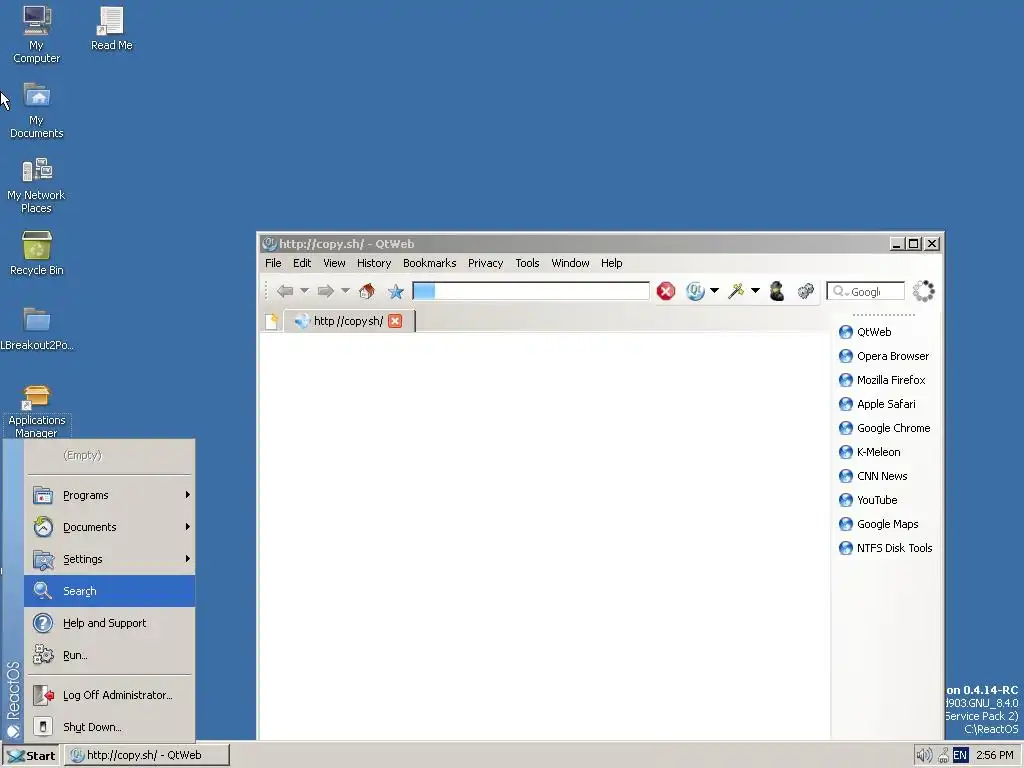Open Help and Support in Start menu
Viewport: 1024px width, 768px height.
click(x=110, y=623)
